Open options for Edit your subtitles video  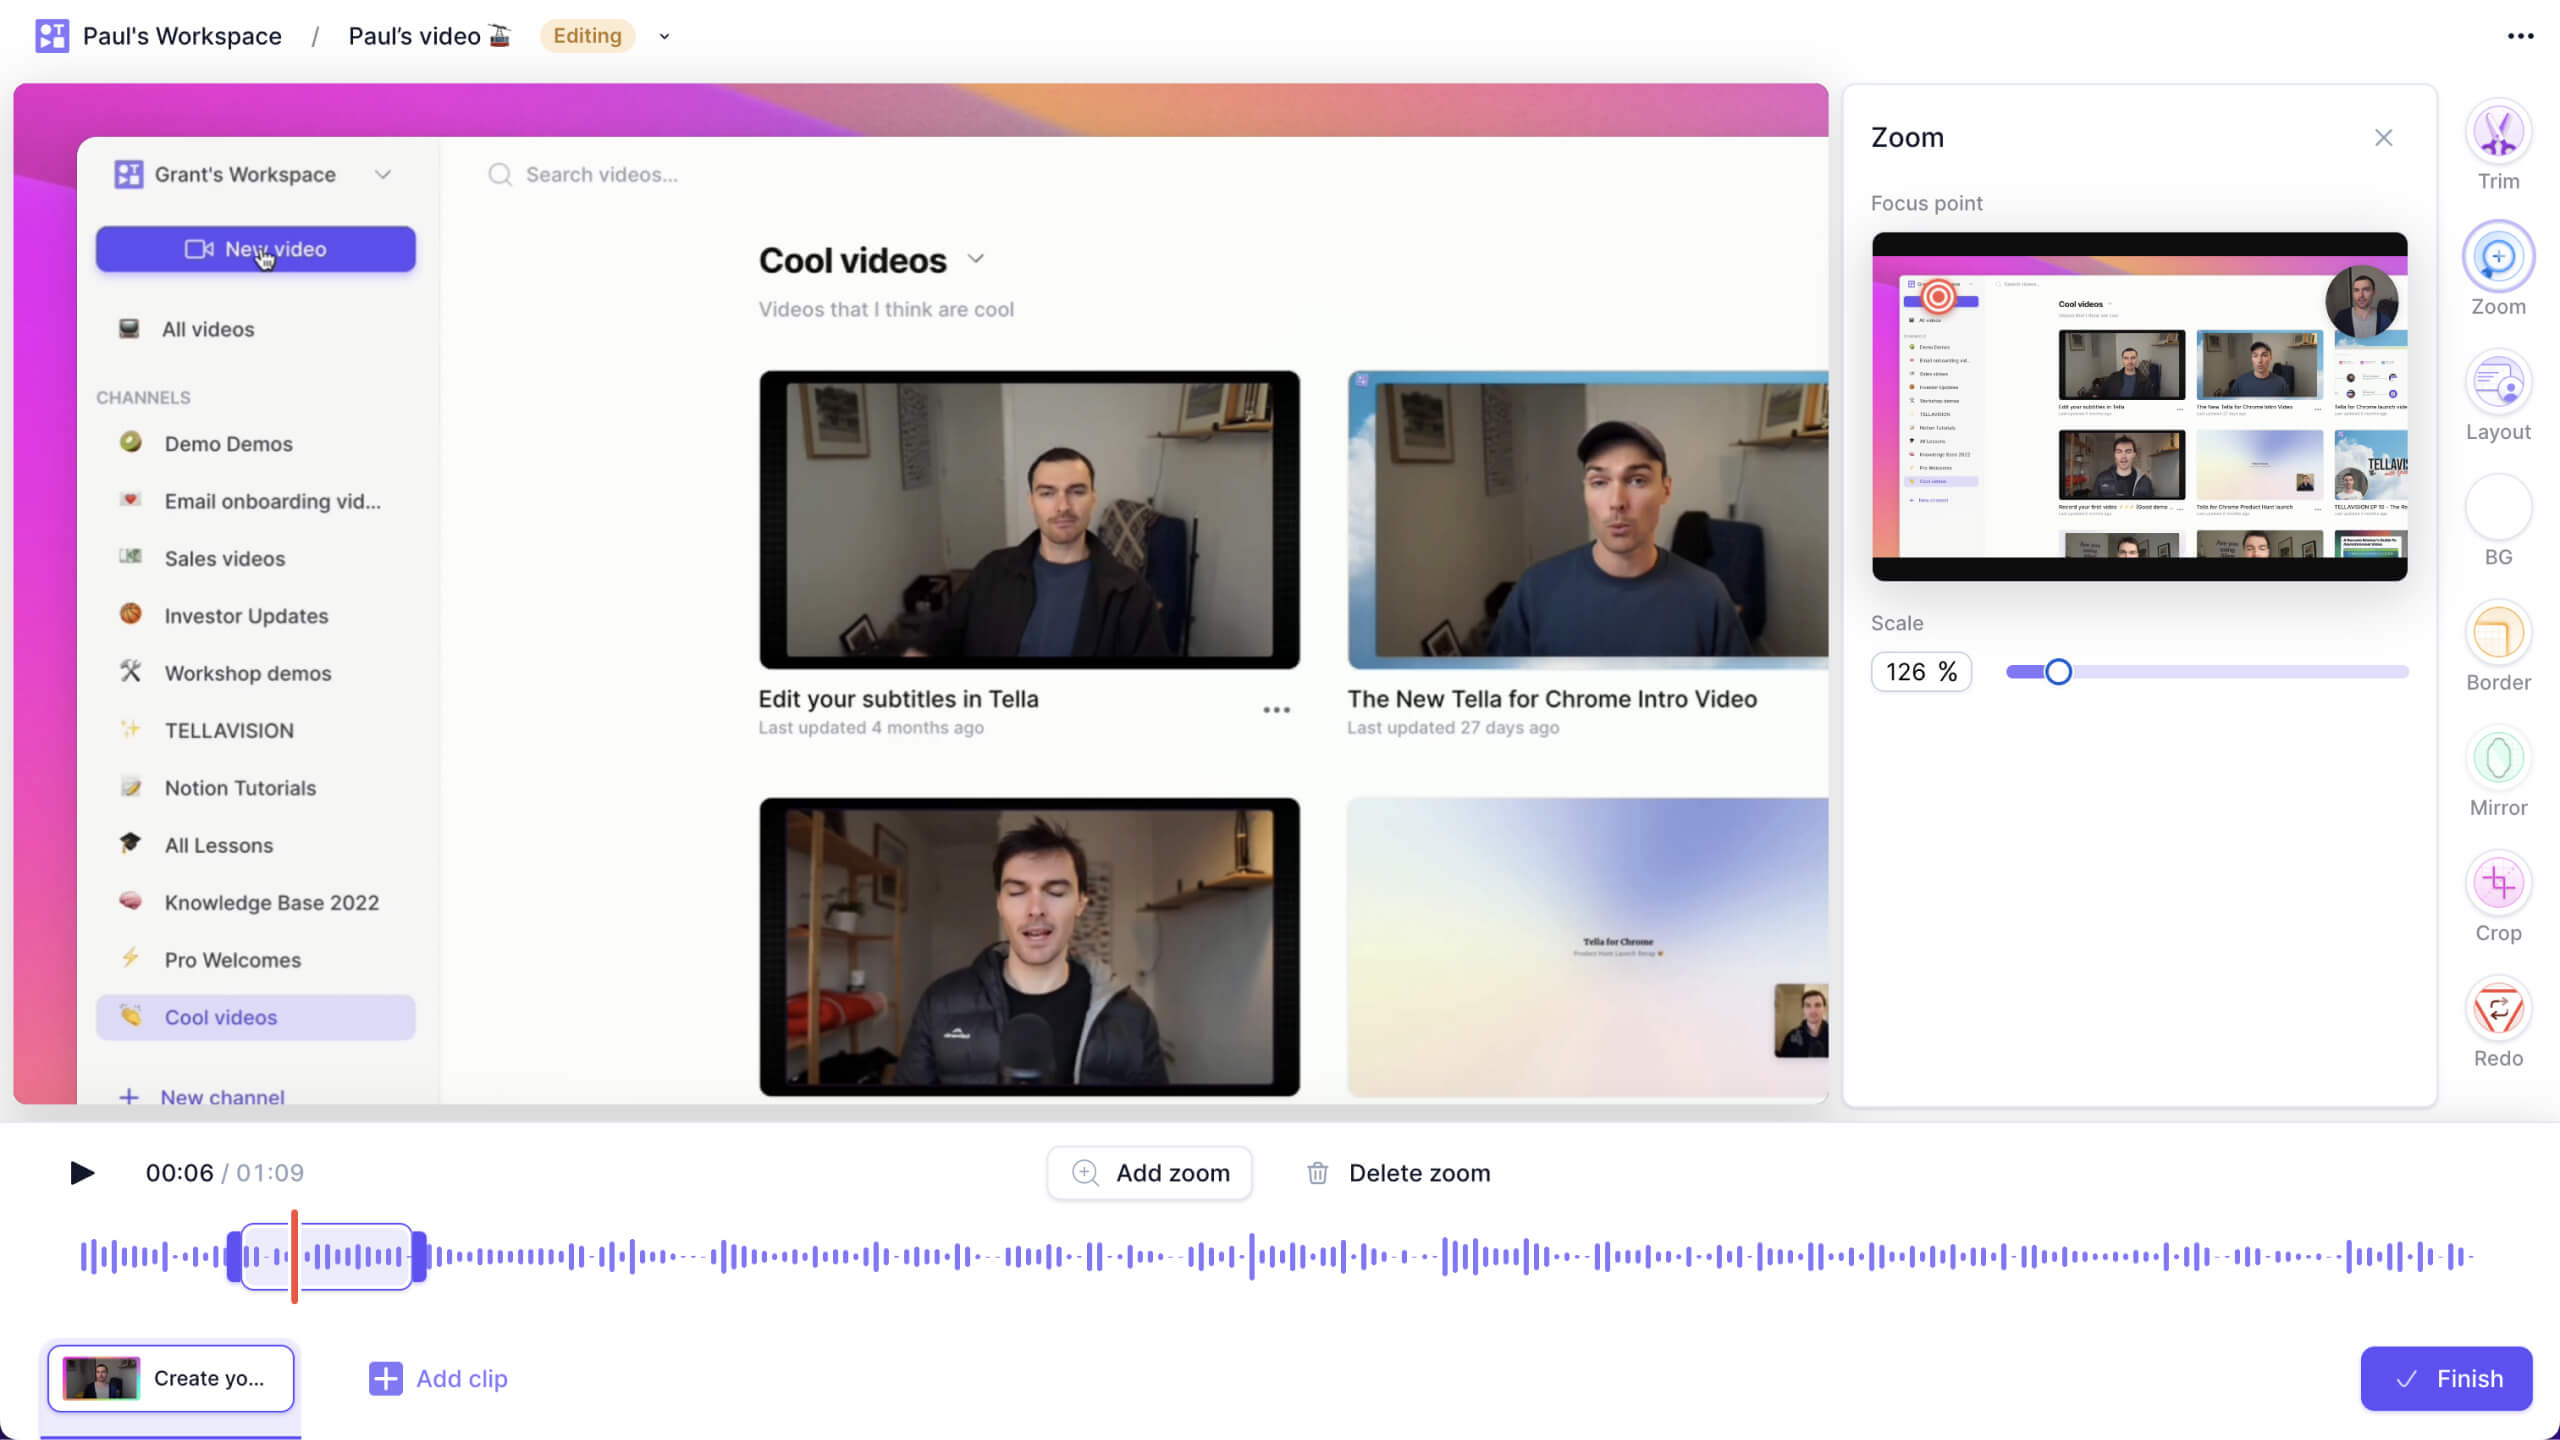tap(1274, 710)
